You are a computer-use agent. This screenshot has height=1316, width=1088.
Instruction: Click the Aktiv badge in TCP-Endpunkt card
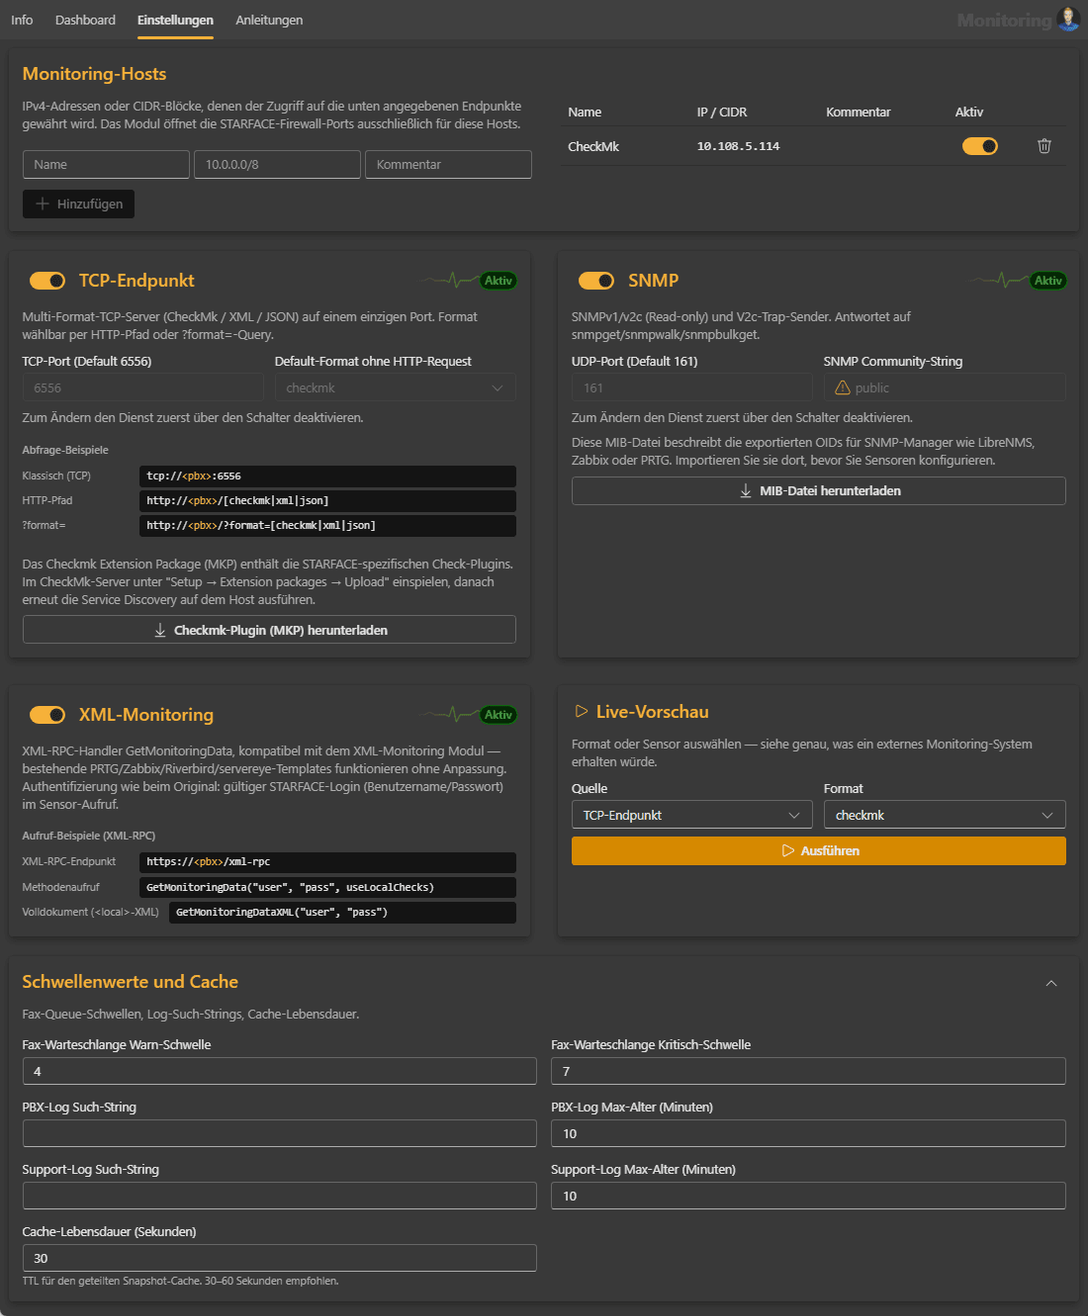click(x=498, y=281)
